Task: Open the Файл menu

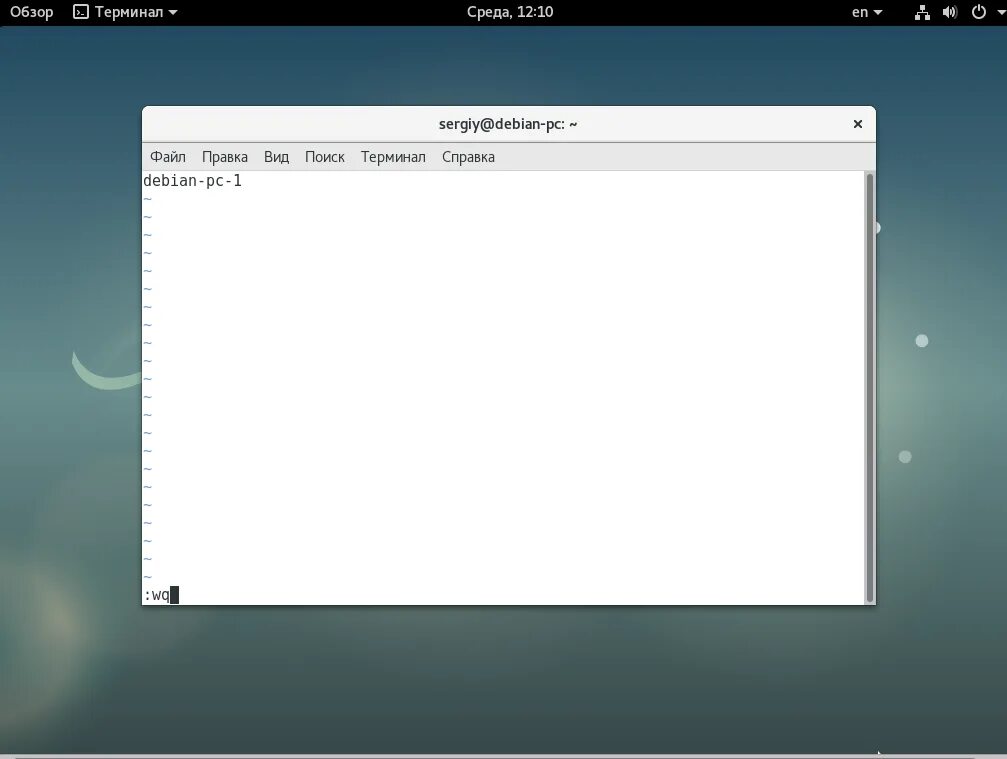Action: (x=168, y=157)
